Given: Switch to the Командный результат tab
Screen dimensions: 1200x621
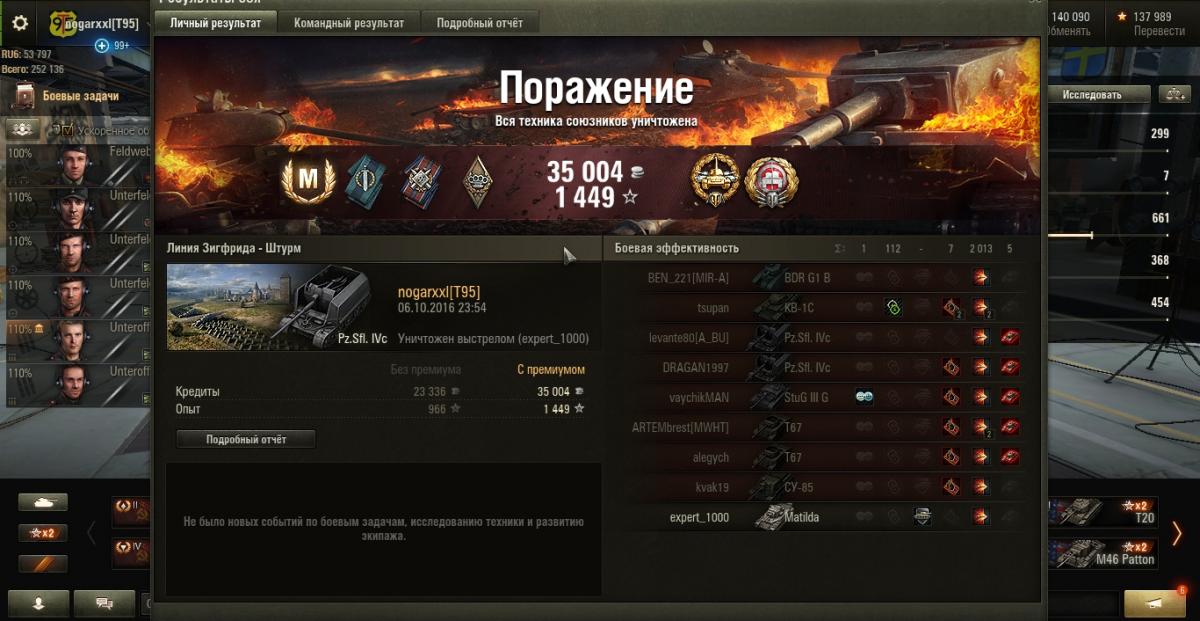Looking at the screenshot, I should coord(349,23).
